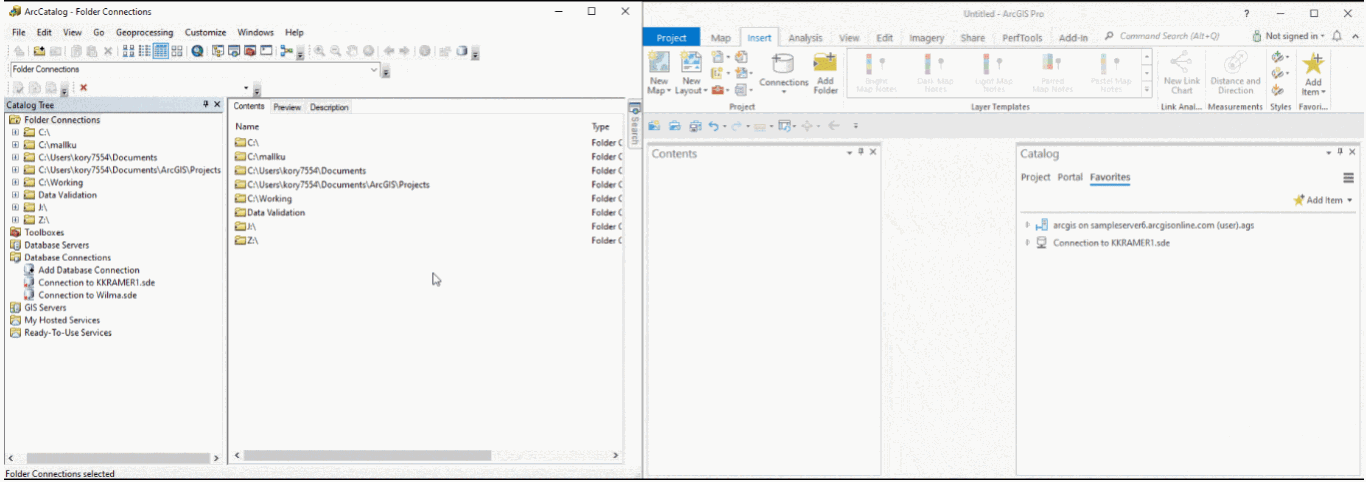Click the New Map icon in ribbon
The width and height of the screenshot is (1366, 482).
point(659,74)
